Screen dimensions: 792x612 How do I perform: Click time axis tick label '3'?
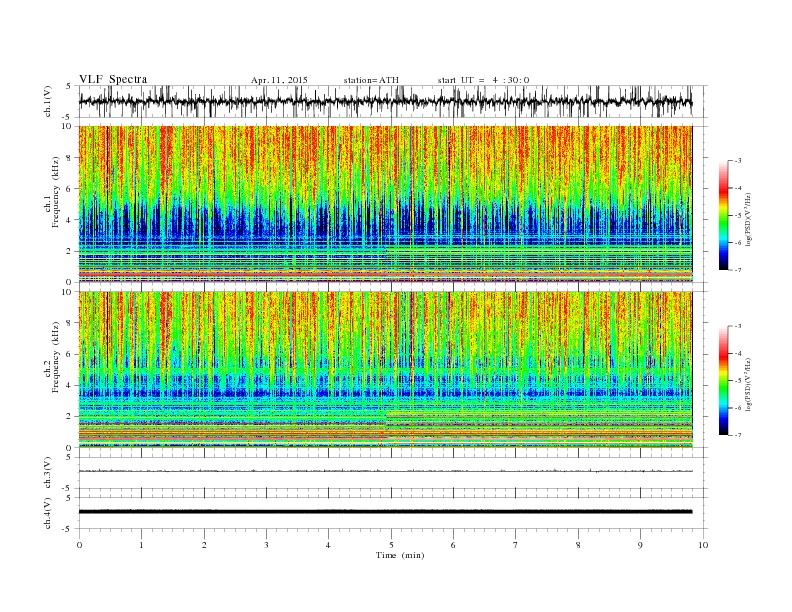266,545
